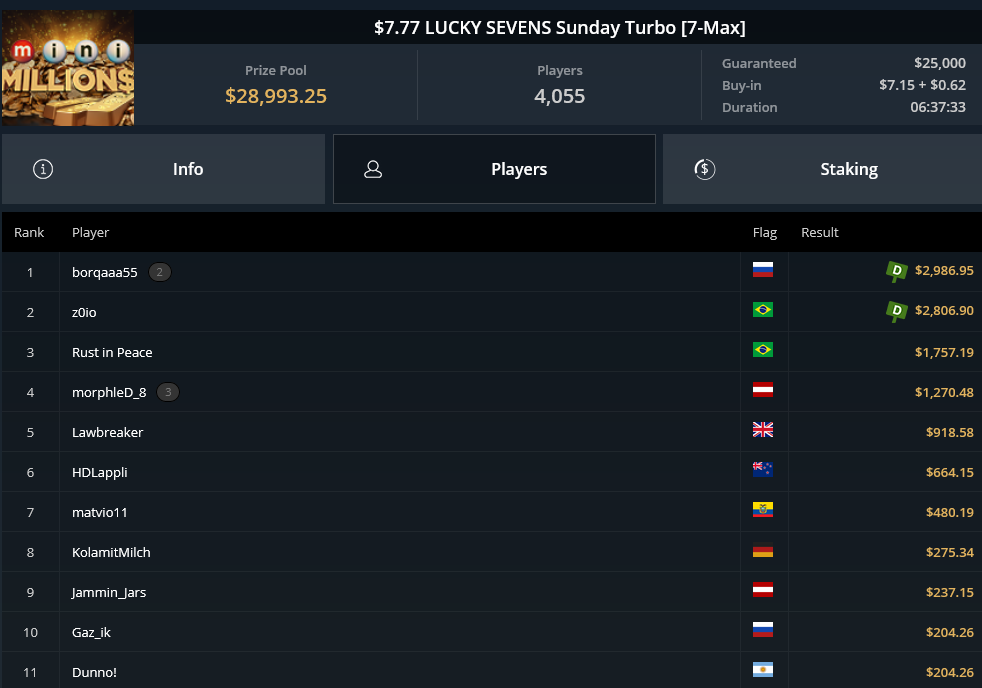Viewport: 982px width, 688px height.
Task: Click the number 2 badge next to borqaaa55
Action: (160, 272)
